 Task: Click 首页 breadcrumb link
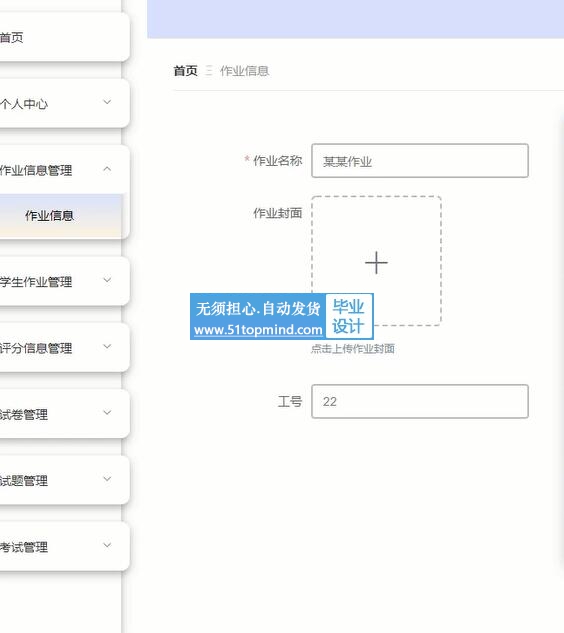coord(186,71)
